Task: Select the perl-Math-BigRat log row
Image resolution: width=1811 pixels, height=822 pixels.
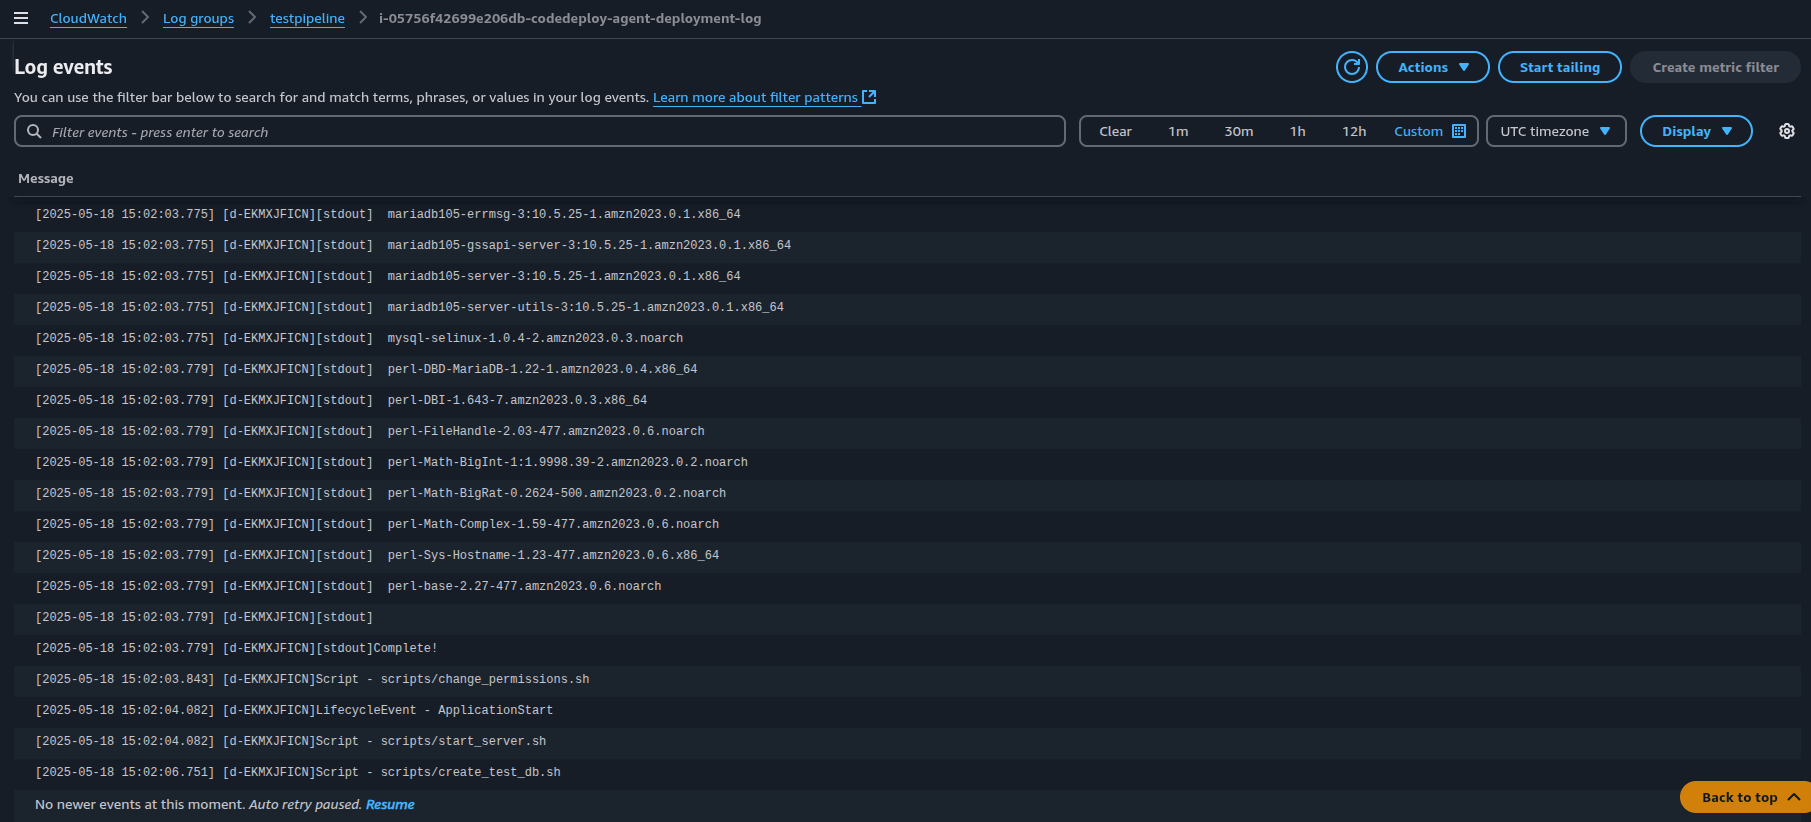Action: coord(907,493)
